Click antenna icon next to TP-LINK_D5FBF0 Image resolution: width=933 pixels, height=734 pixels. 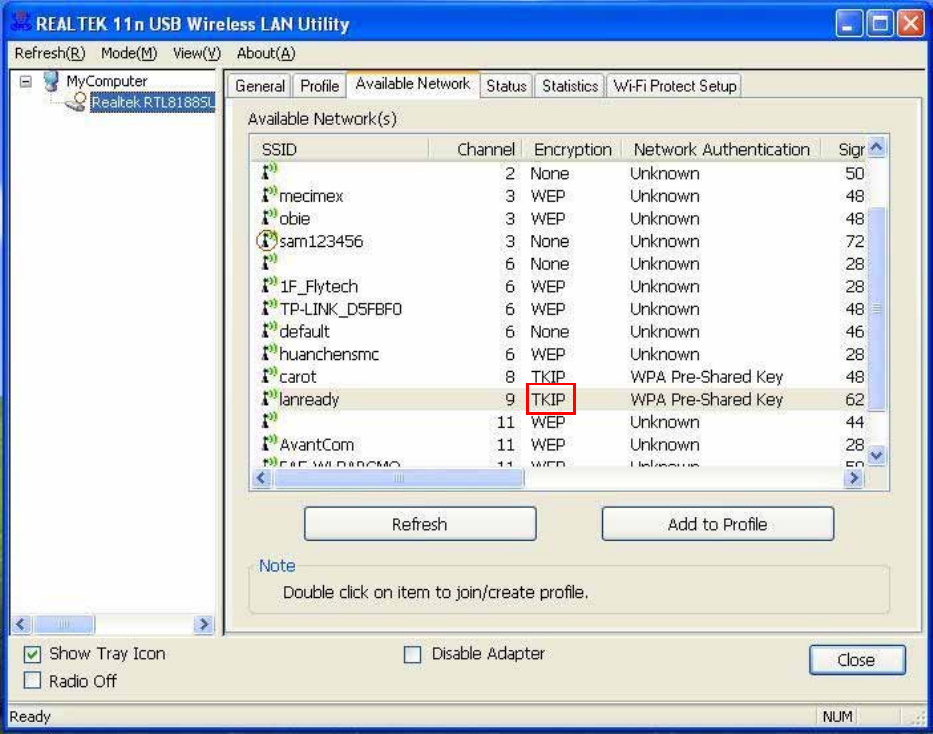tap(270, 308)
